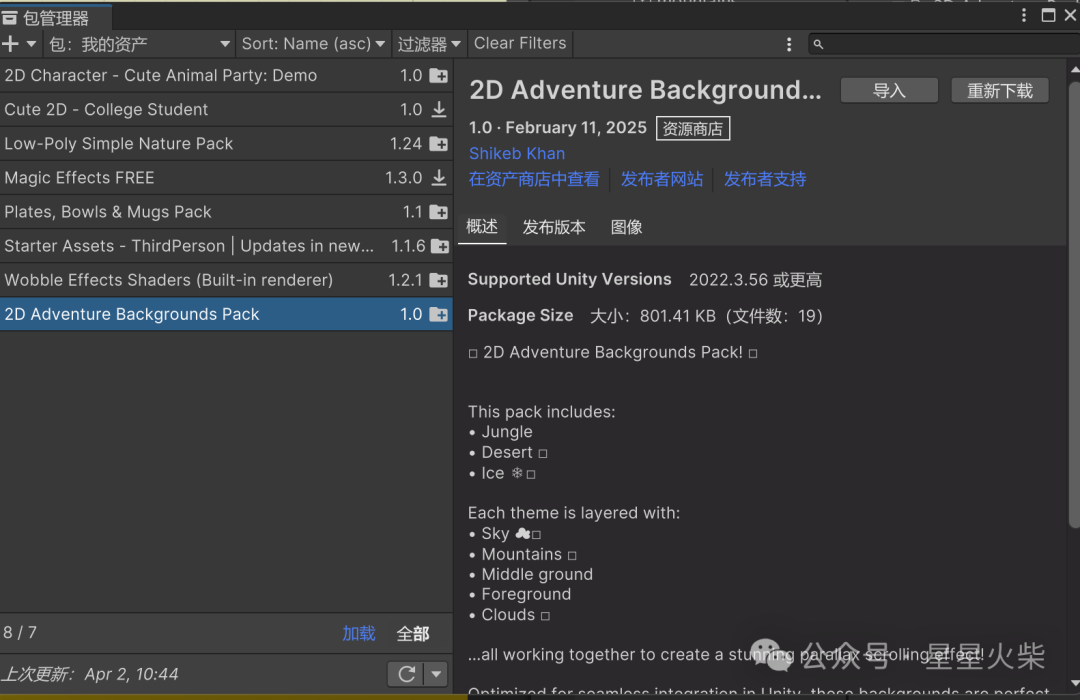Click the add package plus icon
Viewport: 1080px width, 700px height.
pyautogui.click(x=10, y=44)
